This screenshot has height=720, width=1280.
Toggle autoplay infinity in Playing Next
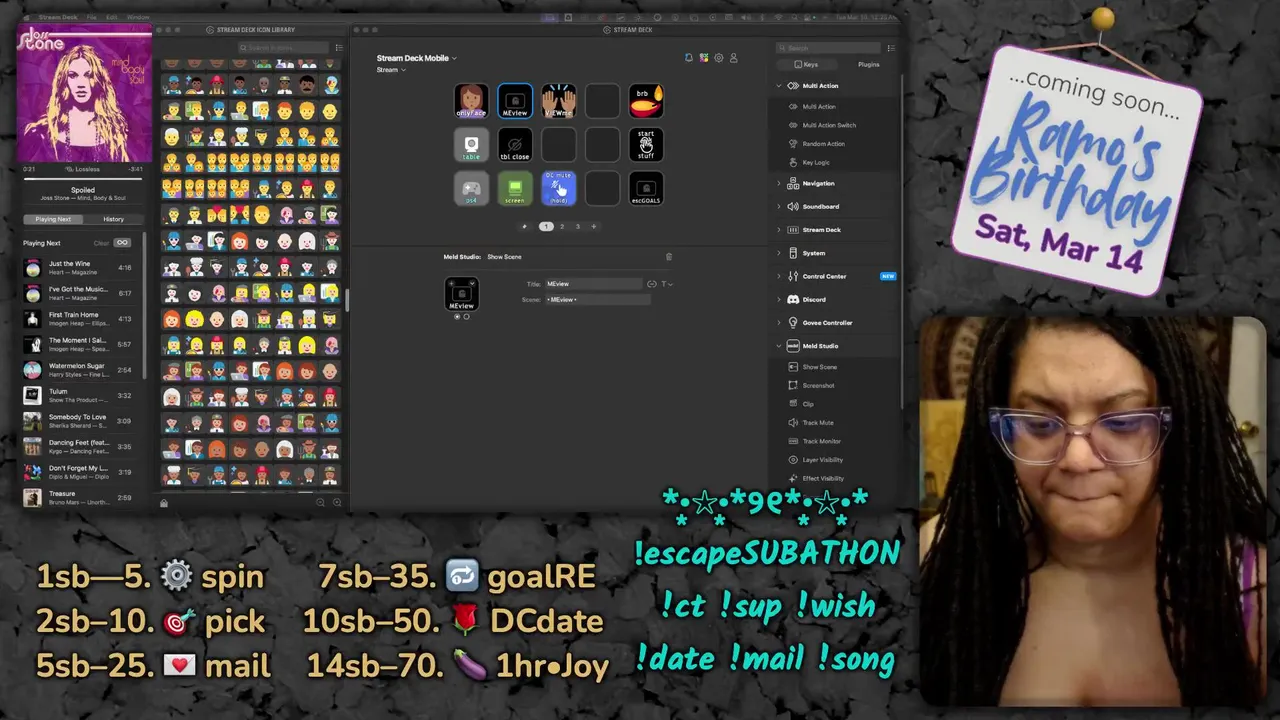123,243
